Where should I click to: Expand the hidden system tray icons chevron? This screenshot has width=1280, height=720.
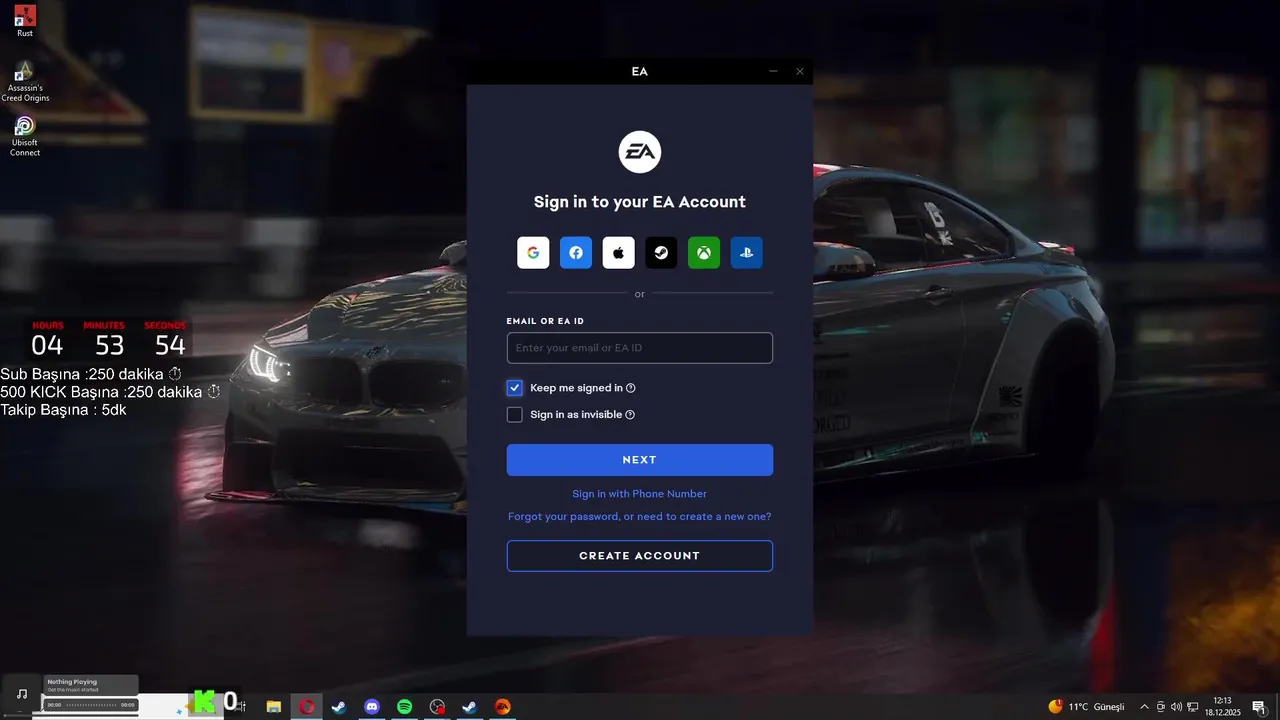coord(1144,707)
